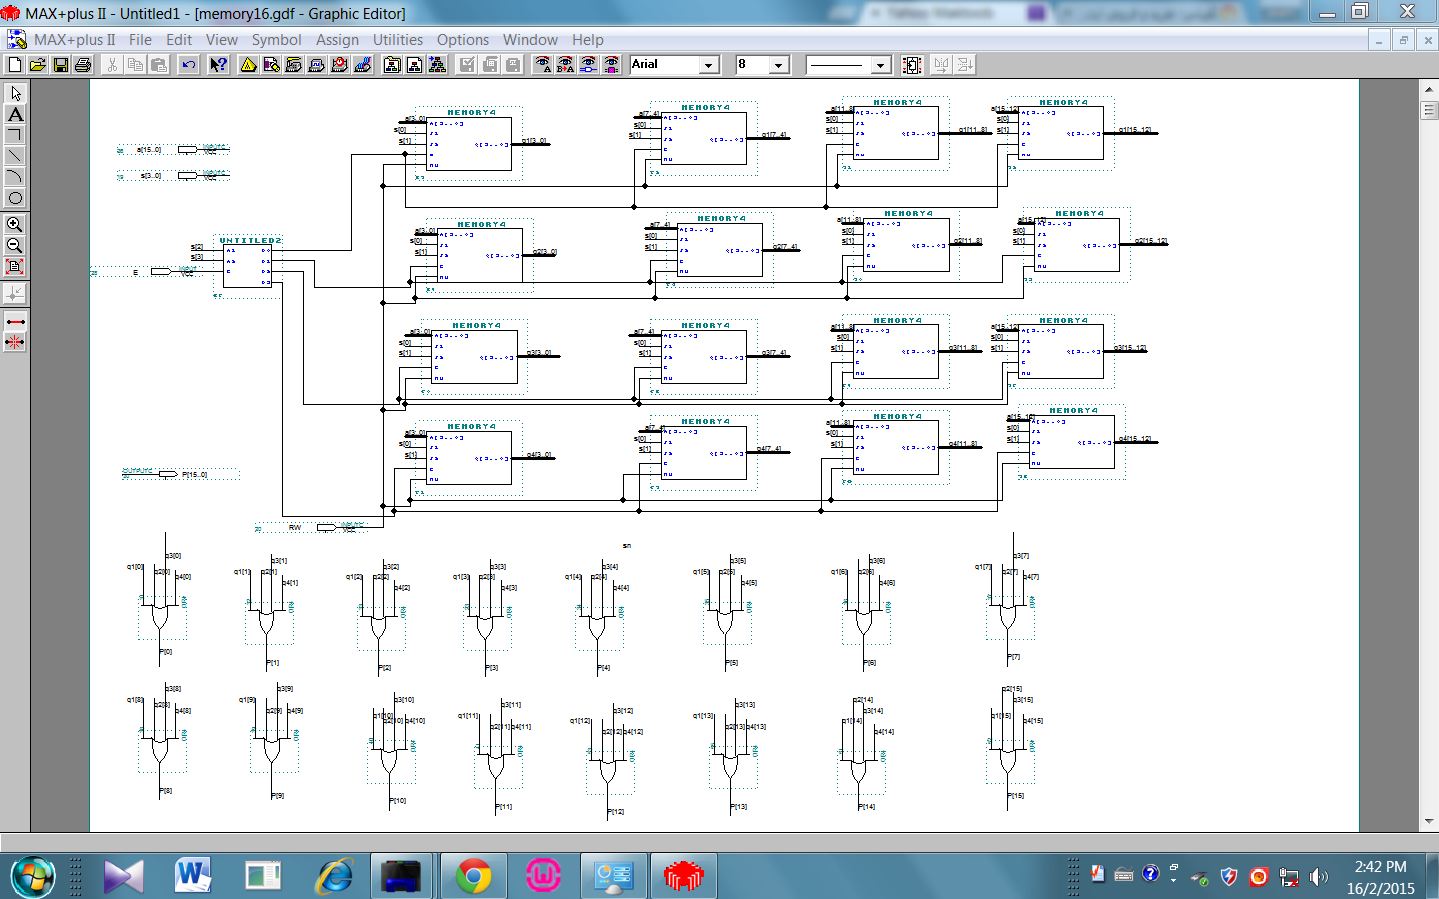Screen dimensions: 1439x899
Task: Select the Text tool (letter A)
Action: (x=15, y=114)
